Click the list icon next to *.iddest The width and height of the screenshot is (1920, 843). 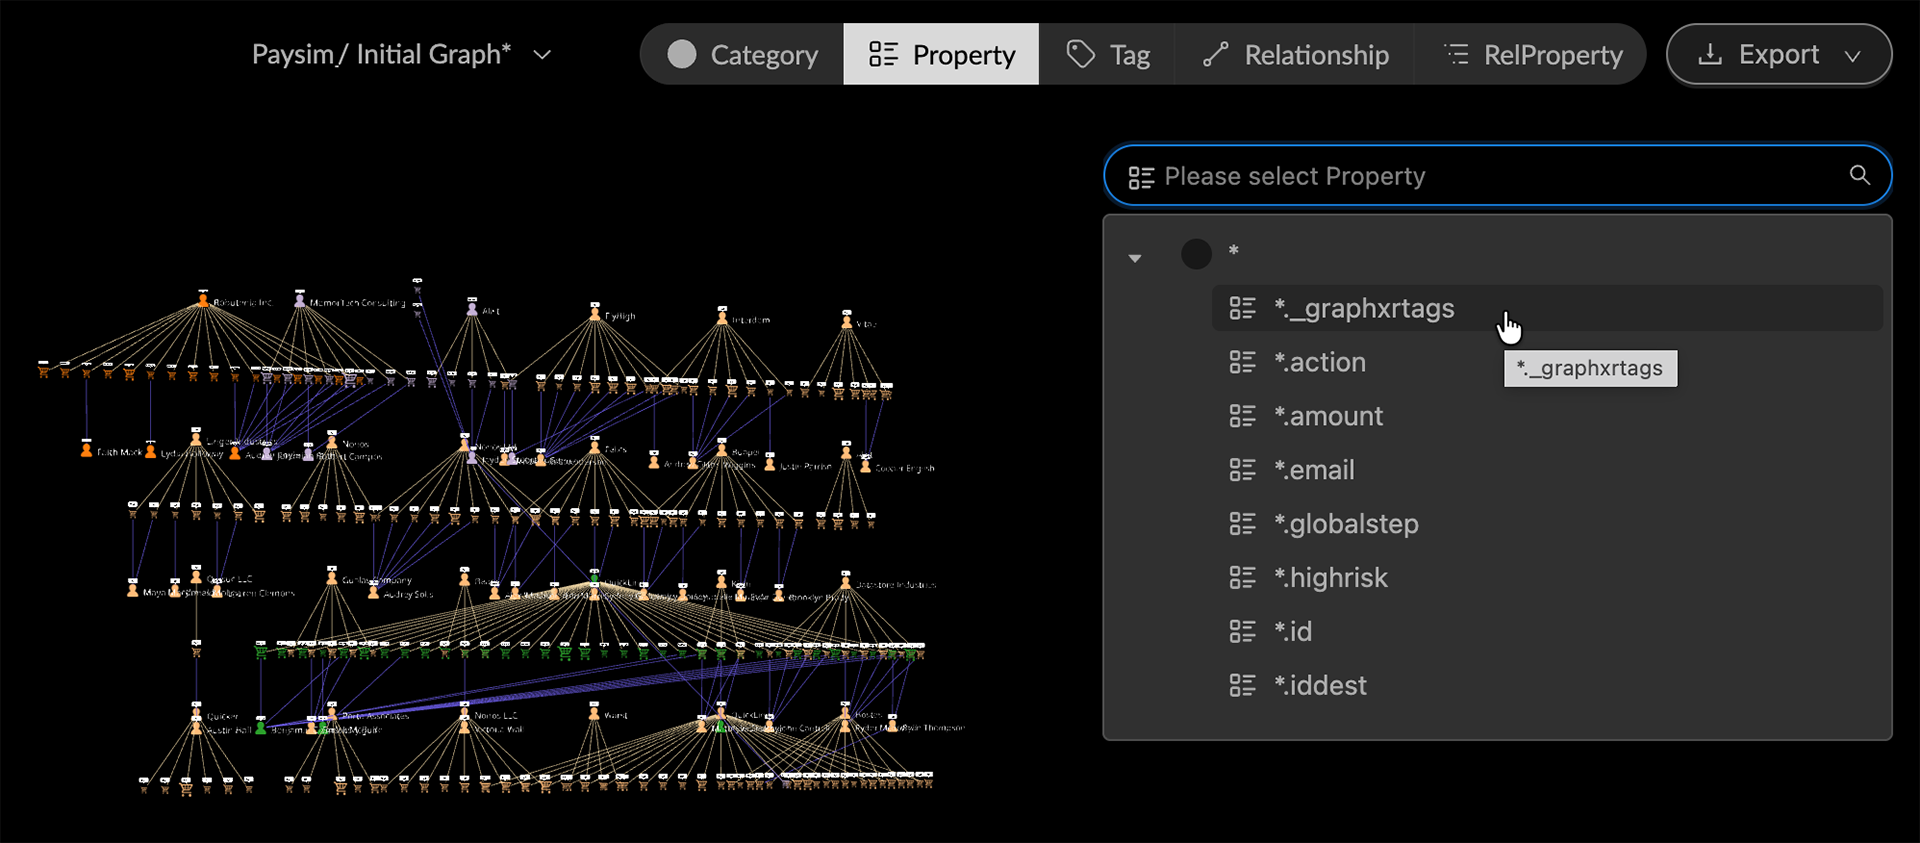(1242, 685)
